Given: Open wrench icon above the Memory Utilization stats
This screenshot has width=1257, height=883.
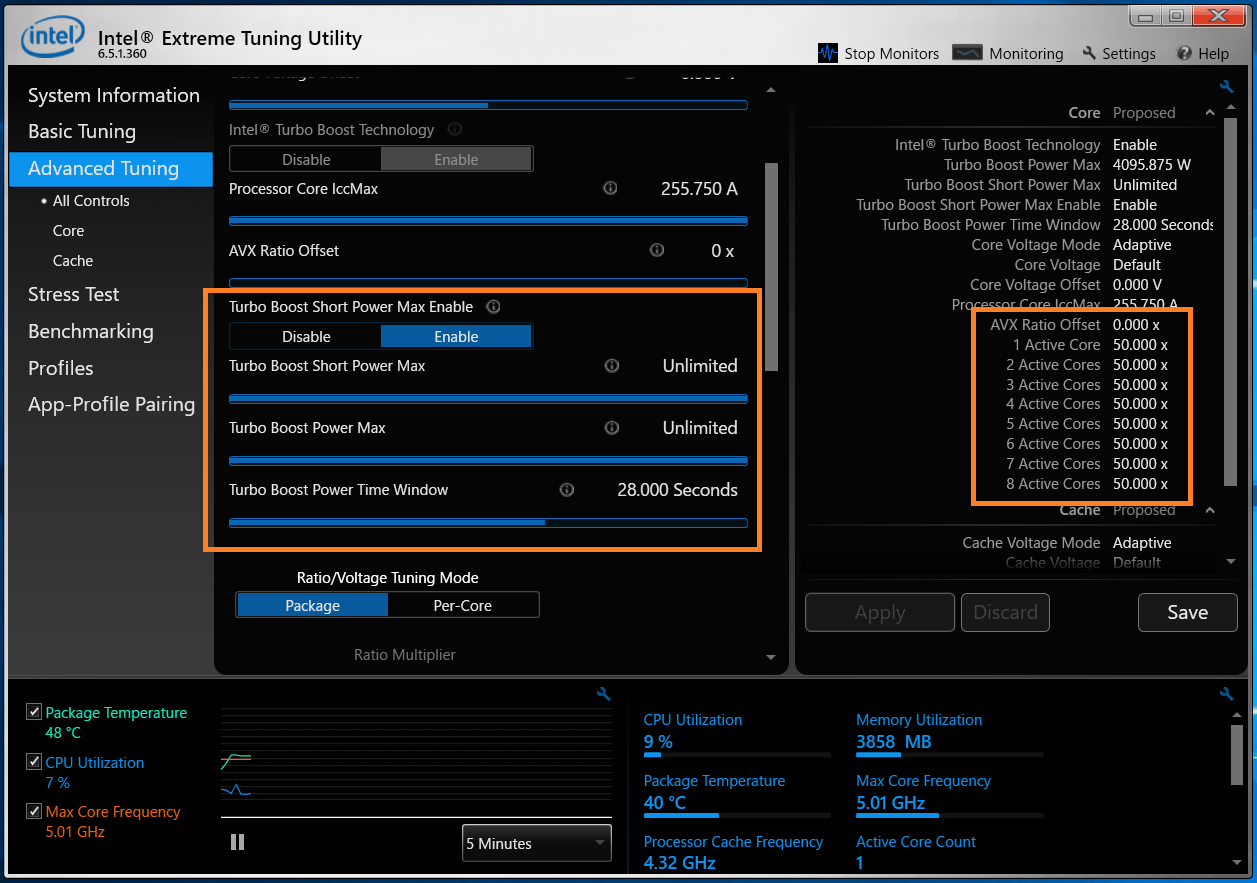Looking at the screenshot, I should pos(1227,693).
